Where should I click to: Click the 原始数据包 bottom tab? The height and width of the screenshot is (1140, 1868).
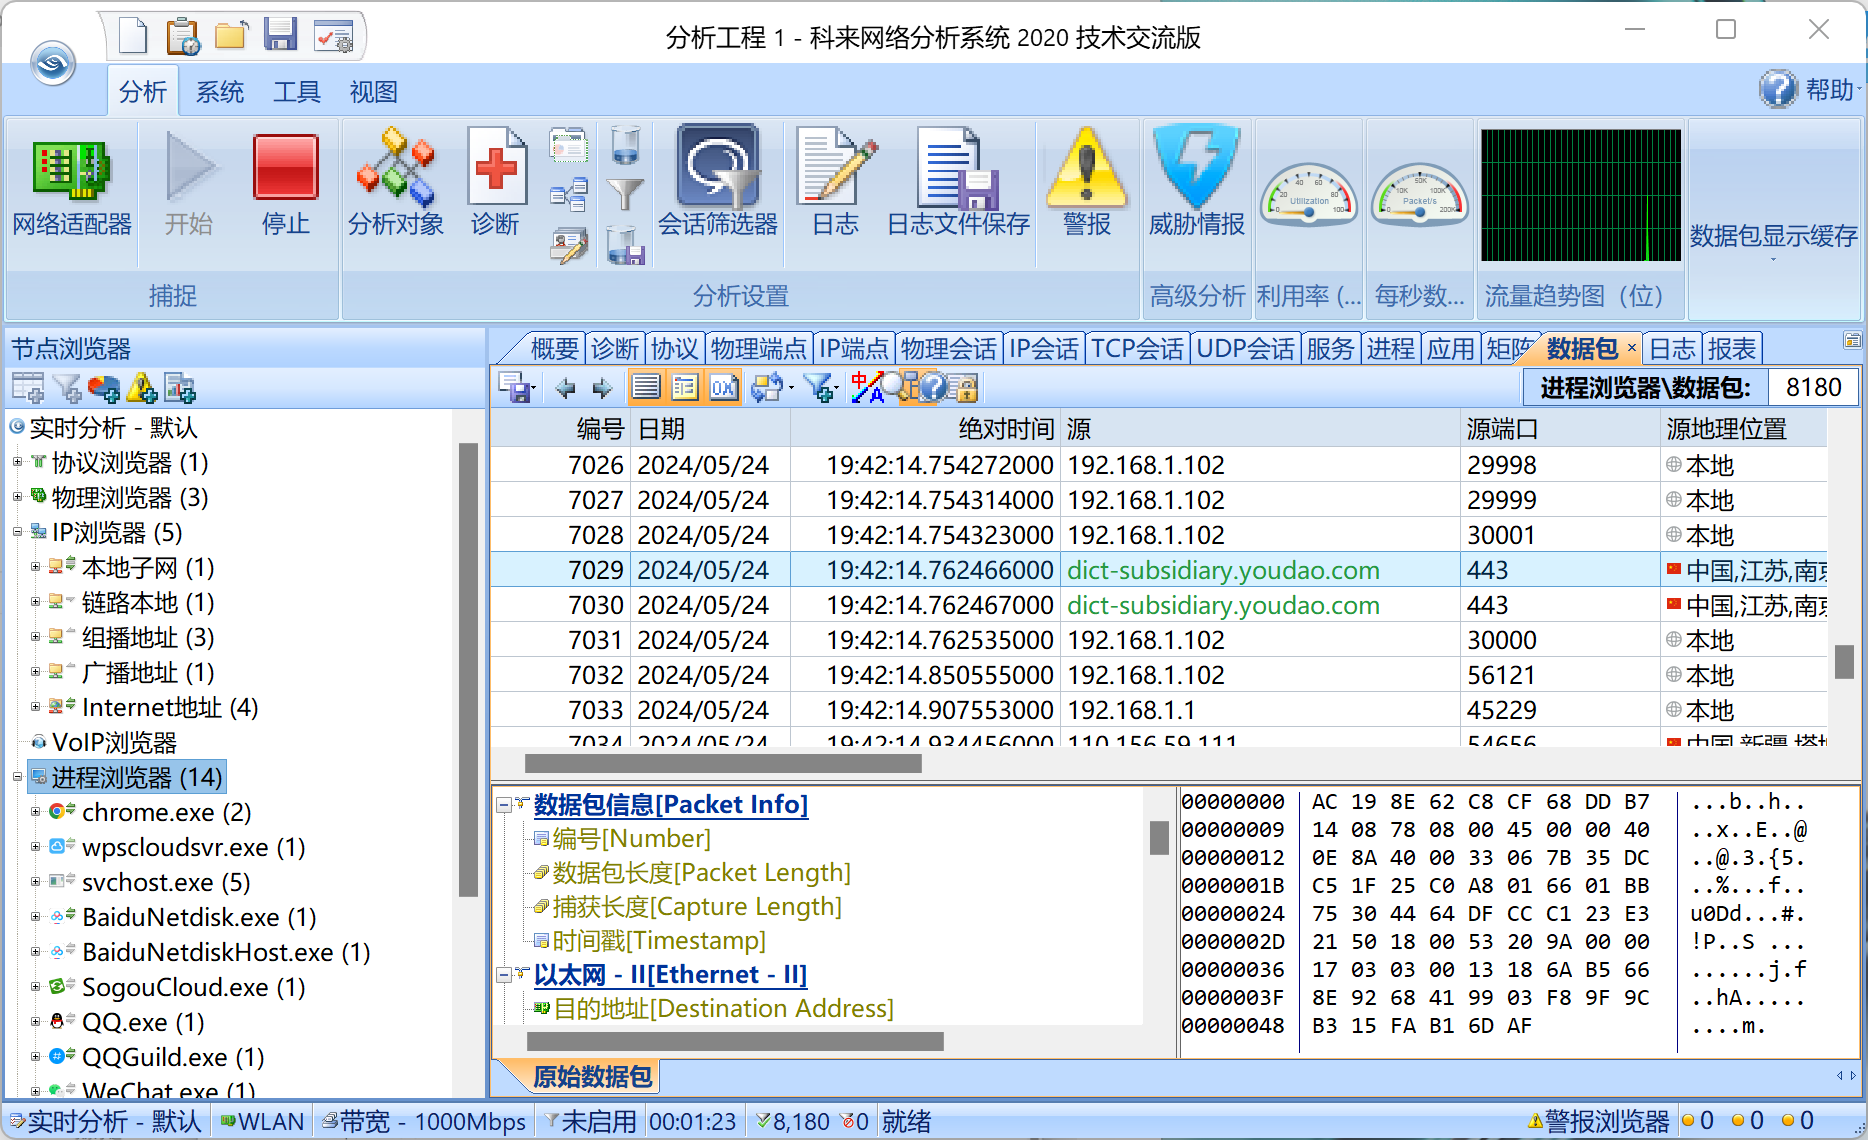click(592, 1076)
